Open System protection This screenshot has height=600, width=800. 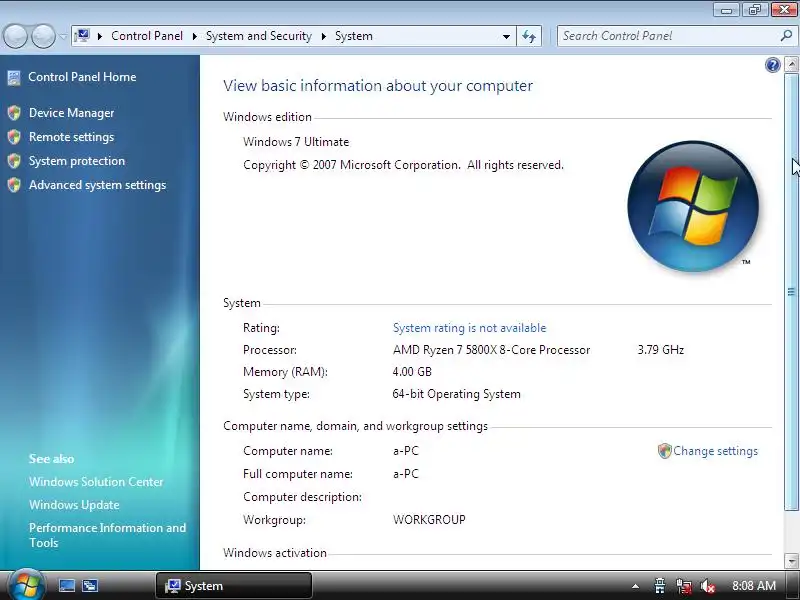coord(77,161)
